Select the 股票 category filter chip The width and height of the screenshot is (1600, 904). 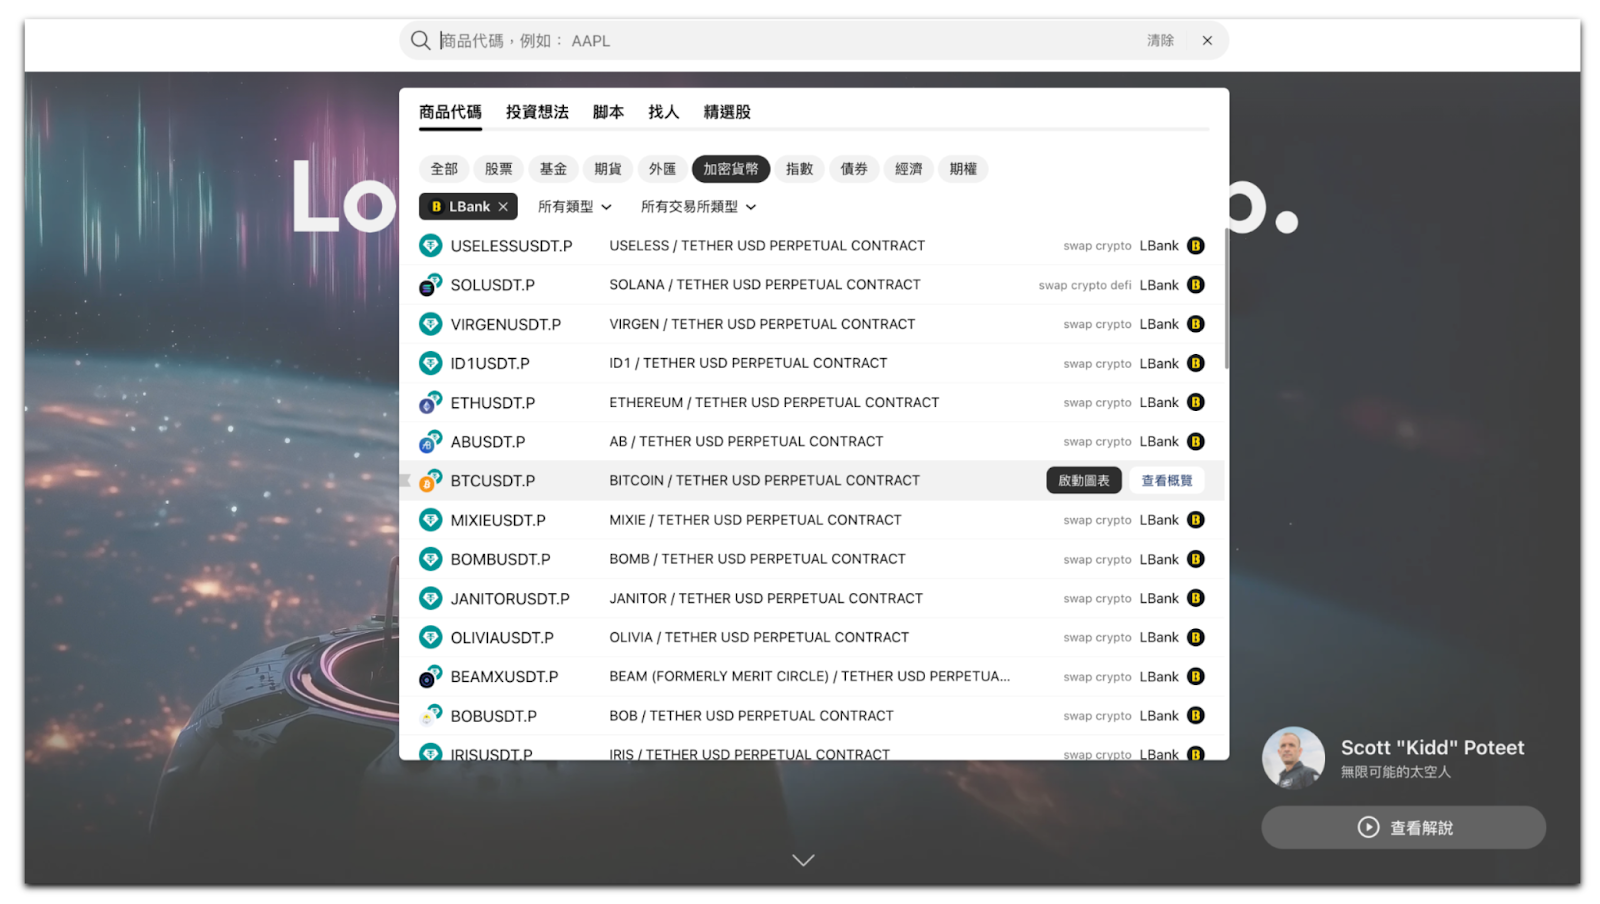point(498,169)
